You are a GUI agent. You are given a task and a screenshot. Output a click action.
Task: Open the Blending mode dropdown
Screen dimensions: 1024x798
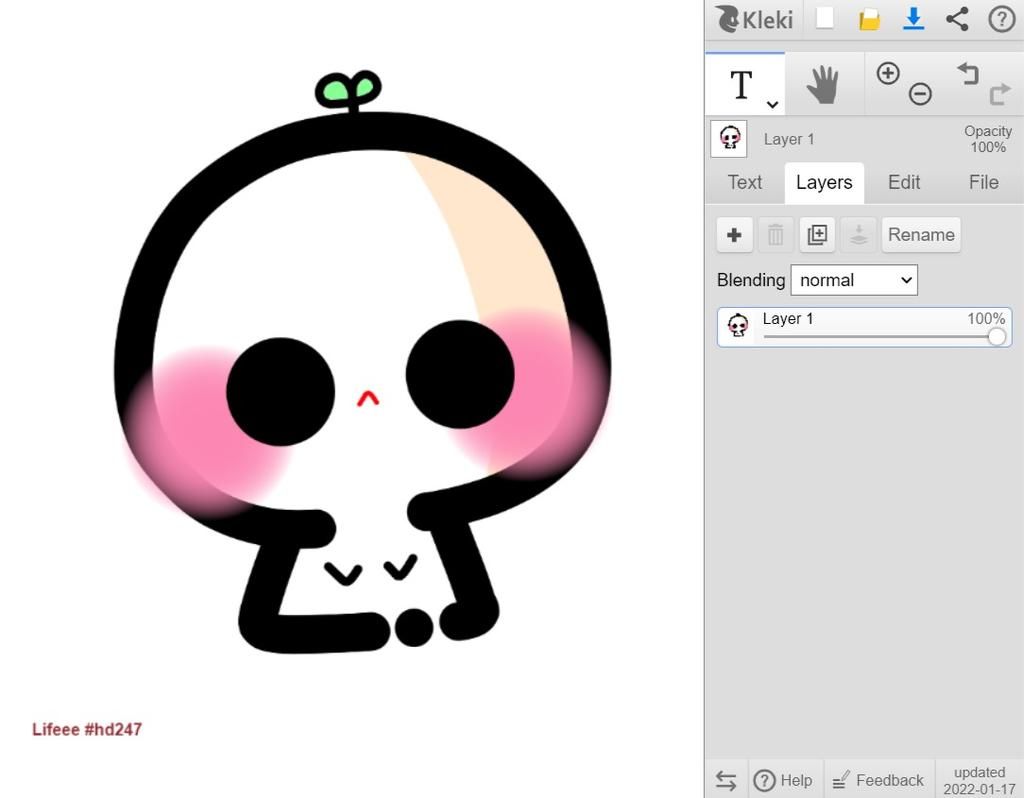point(854,280)
